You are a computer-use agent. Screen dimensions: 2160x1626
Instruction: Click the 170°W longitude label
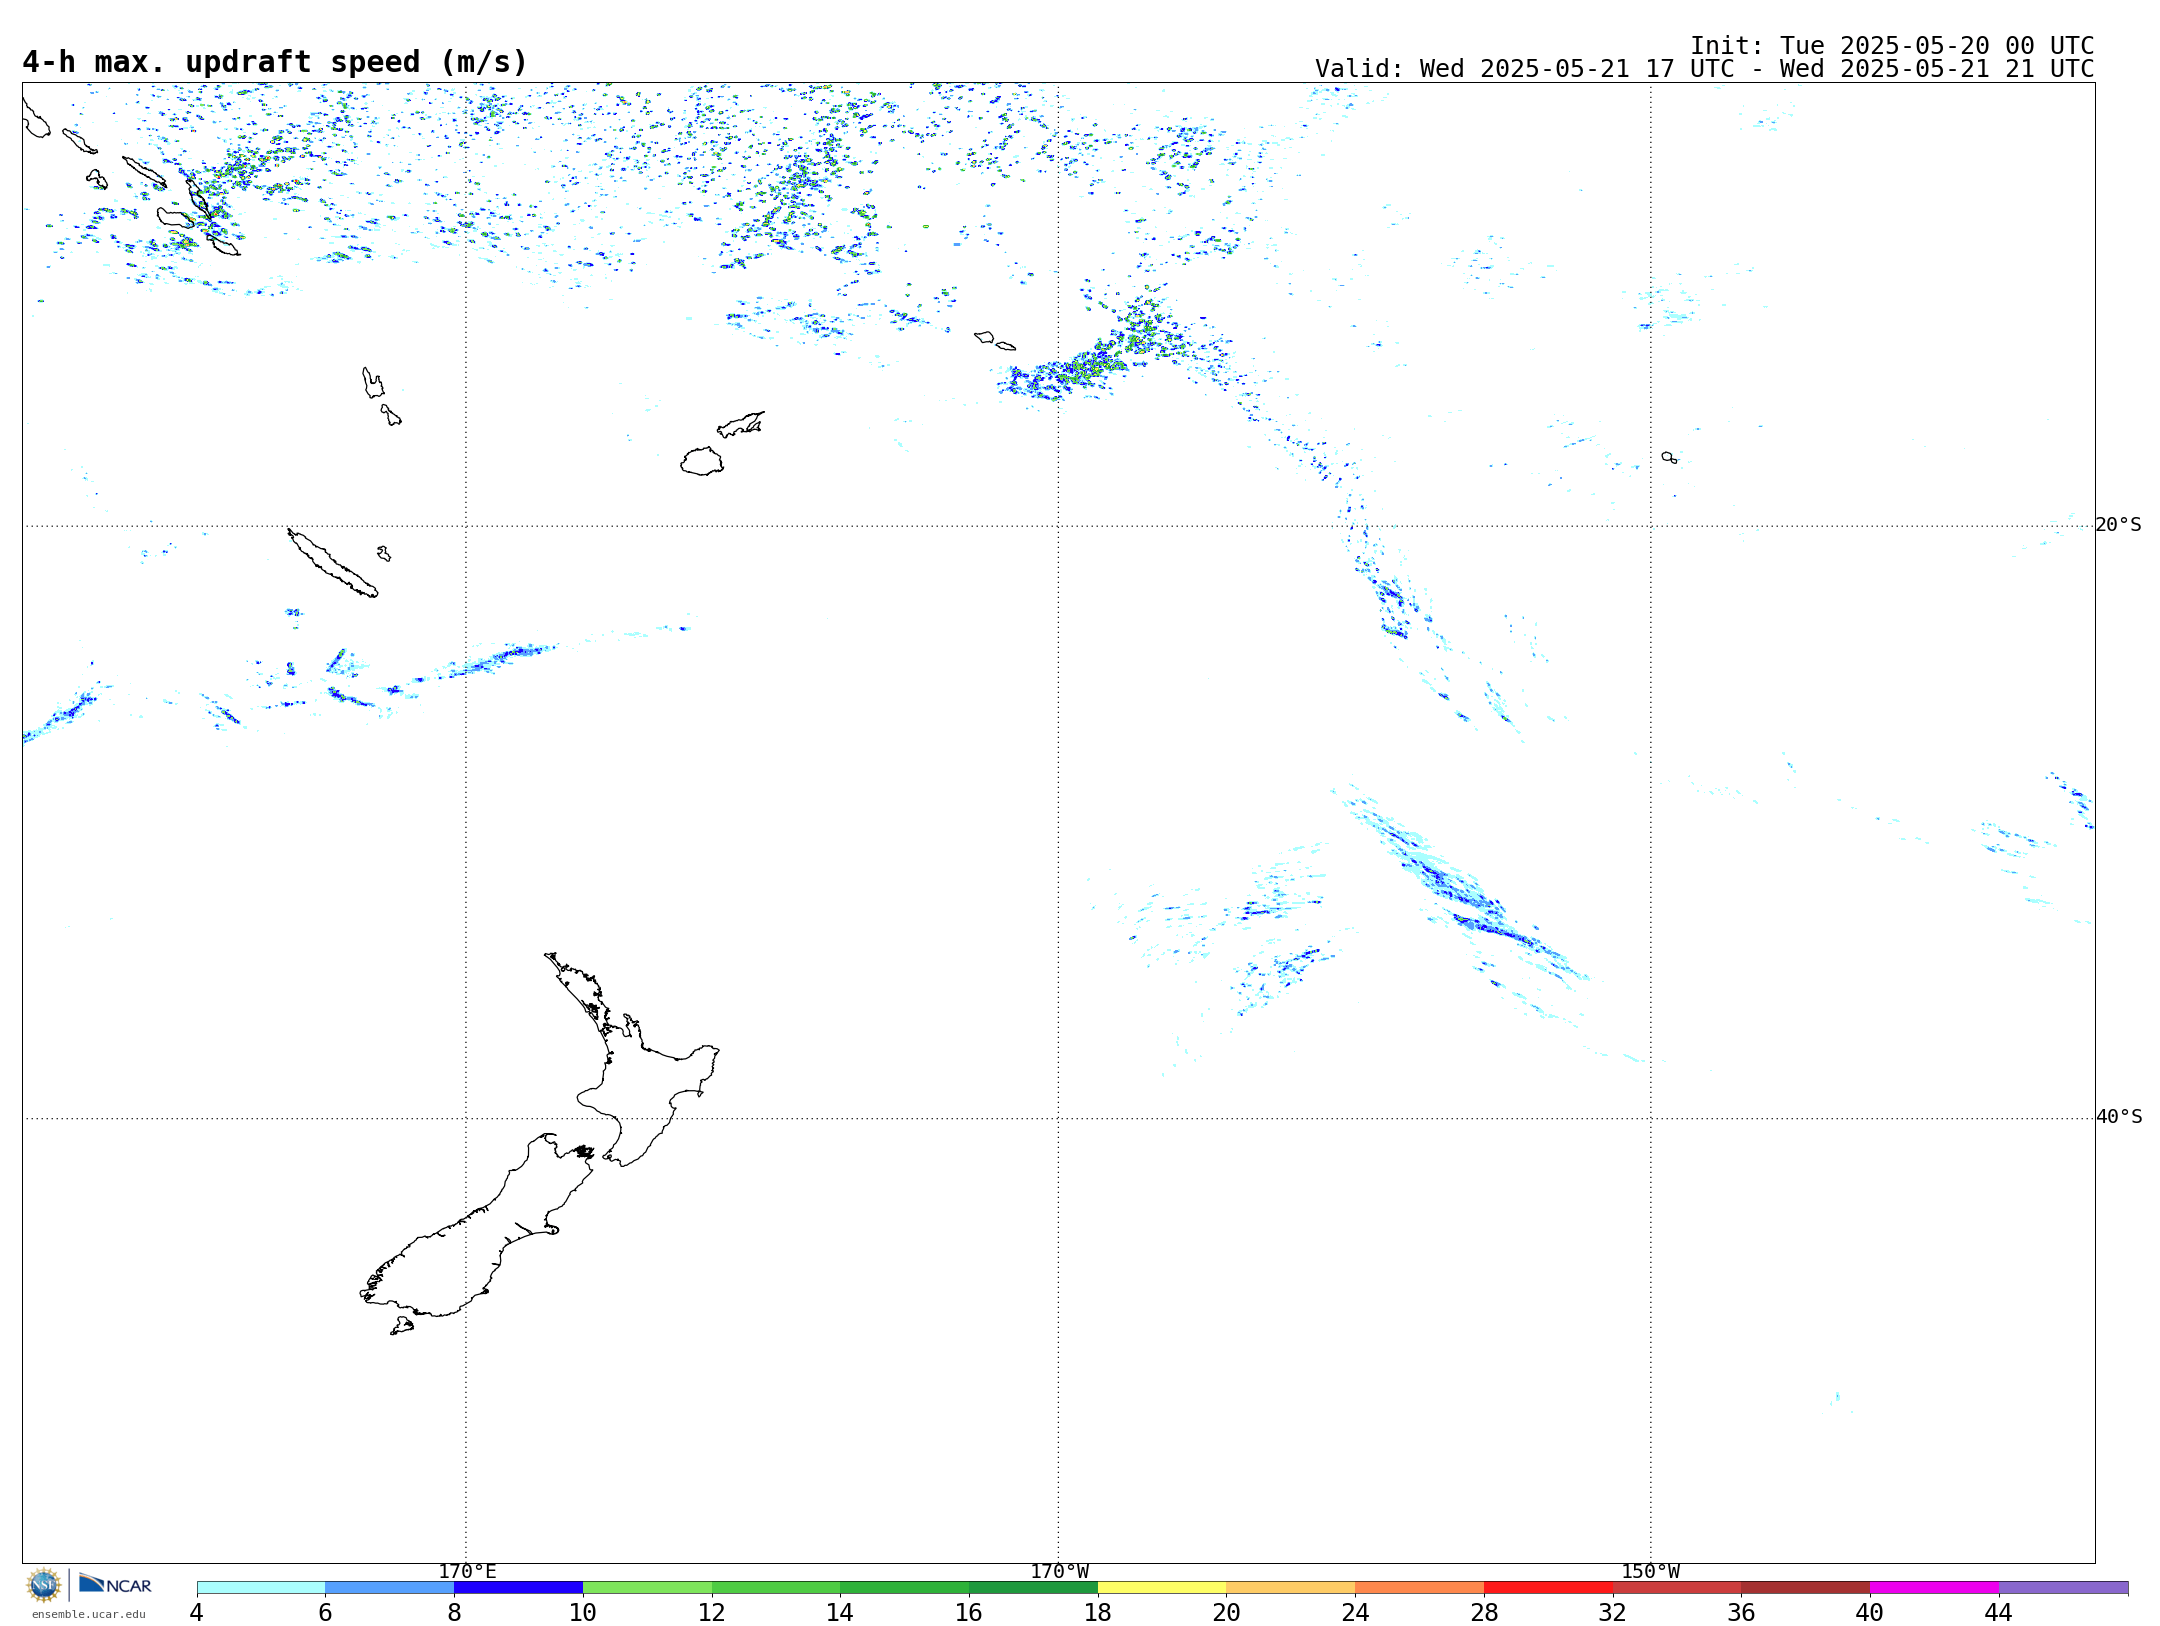click(1059, 1571)
